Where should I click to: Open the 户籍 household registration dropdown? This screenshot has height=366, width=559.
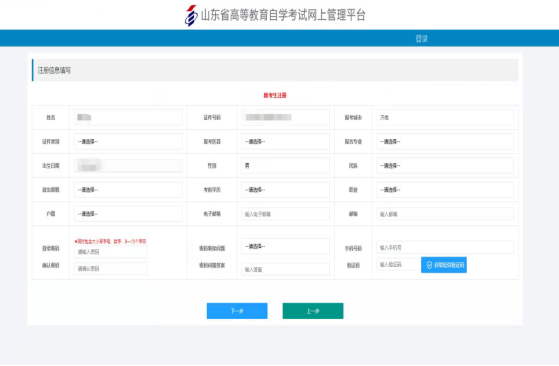coord(128,214)
